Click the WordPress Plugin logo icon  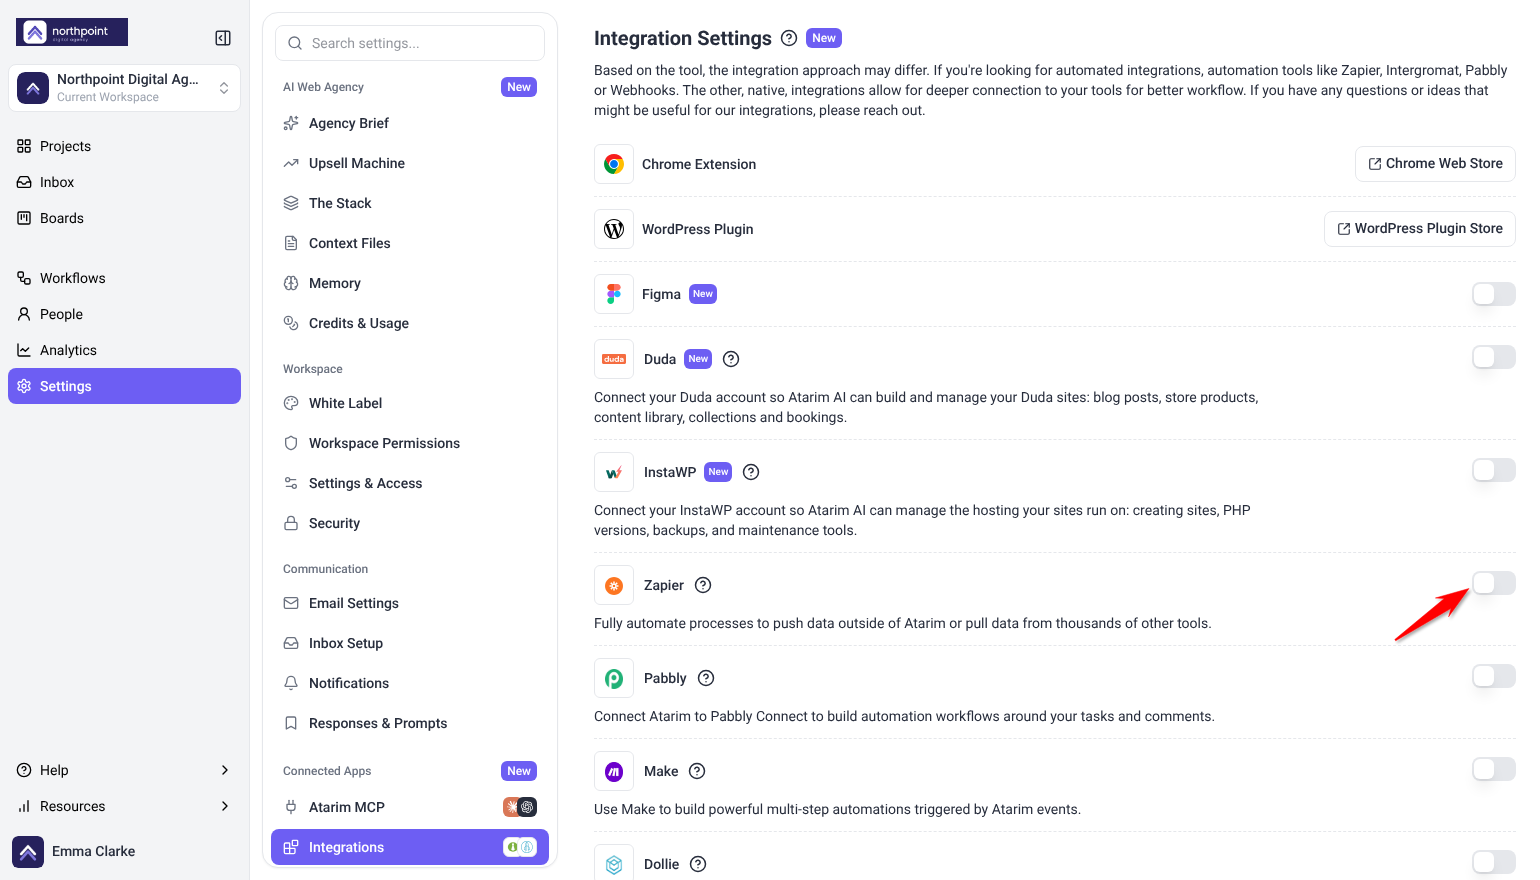tap(614, 229)
